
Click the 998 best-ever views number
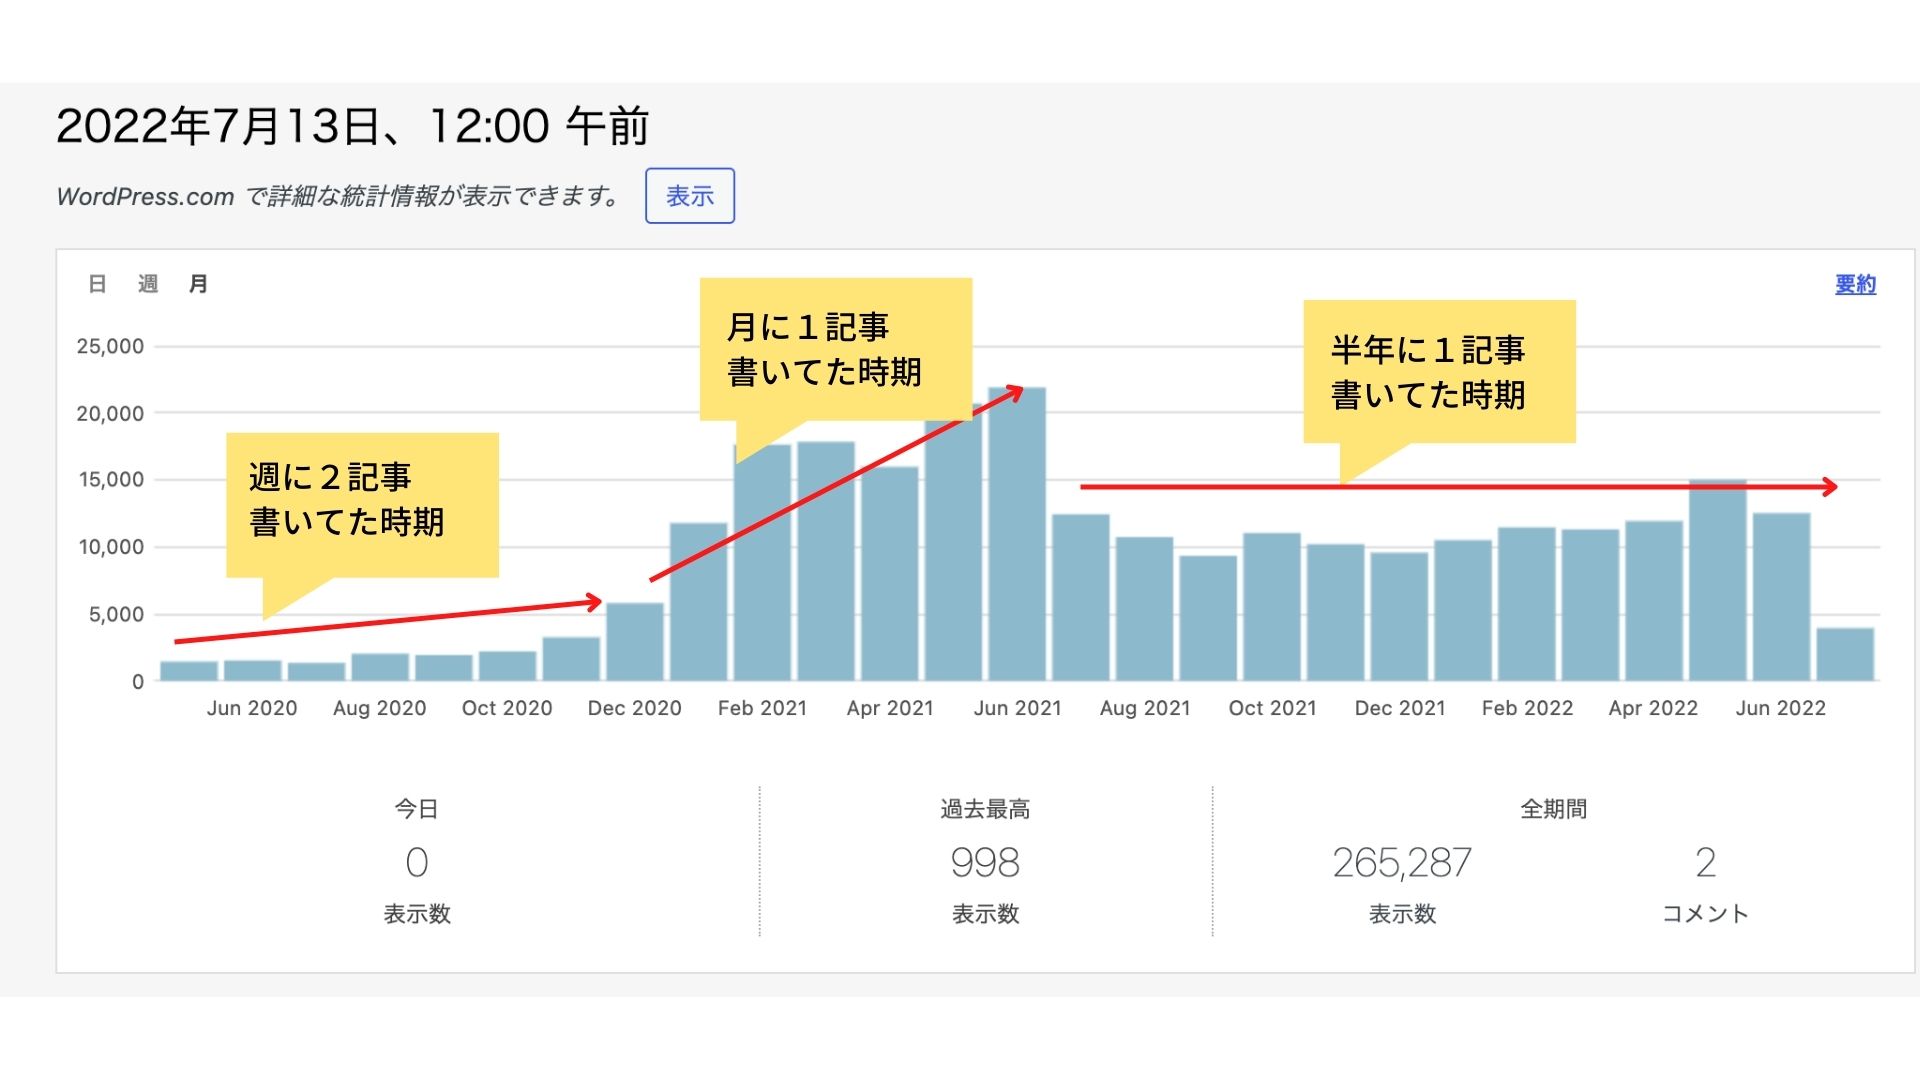[985, 863]
